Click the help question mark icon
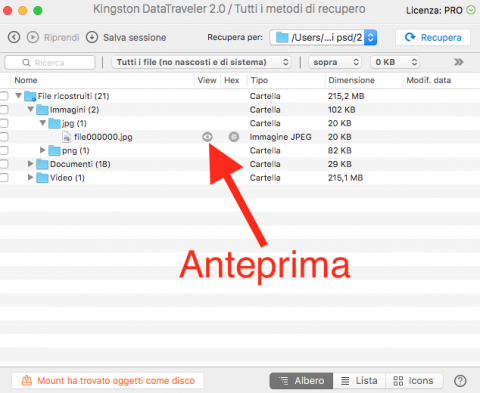This screenshot has width=480, height=393. 460,381
